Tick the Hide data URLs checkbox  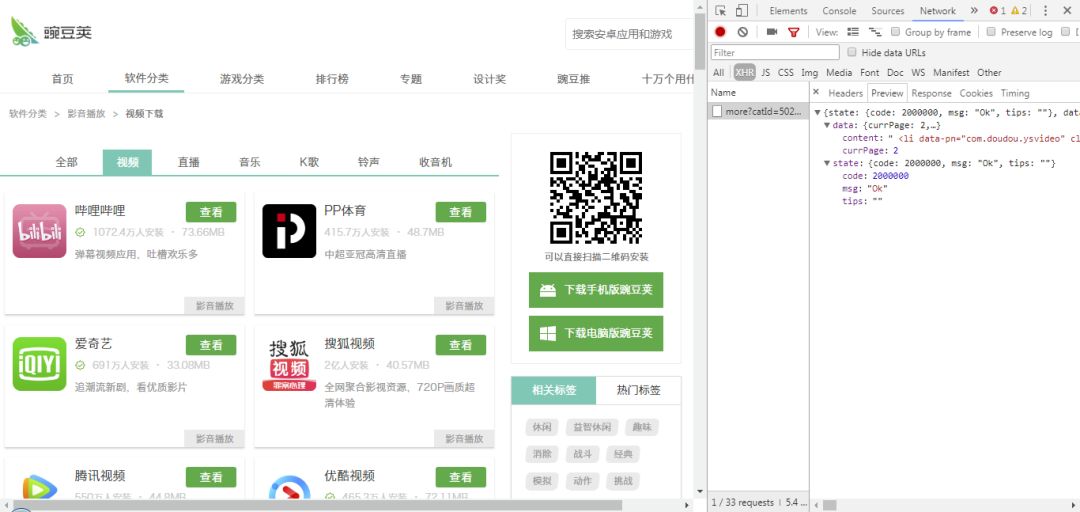(x=852, y=52)
